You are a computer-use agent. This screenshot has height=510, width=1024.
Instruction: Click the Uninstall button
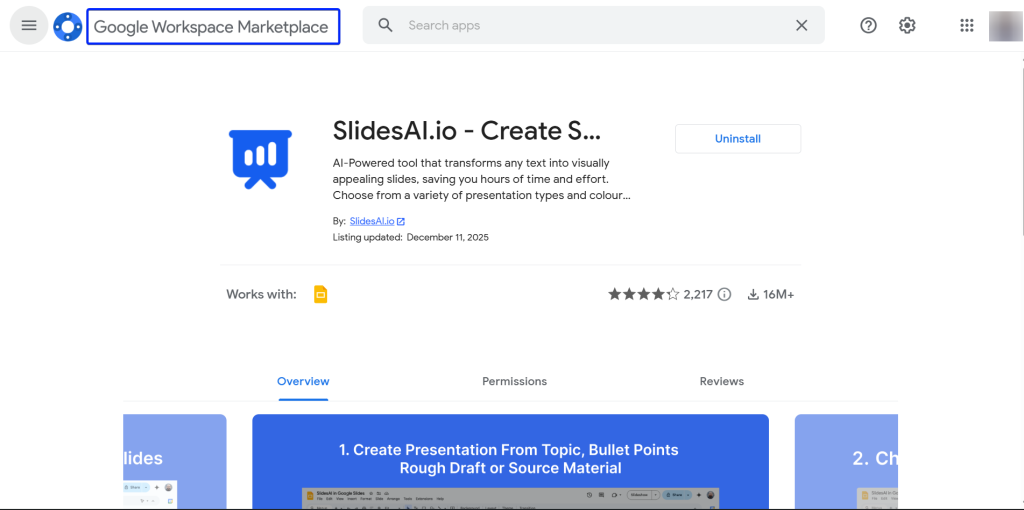click(x=738, y=139)
